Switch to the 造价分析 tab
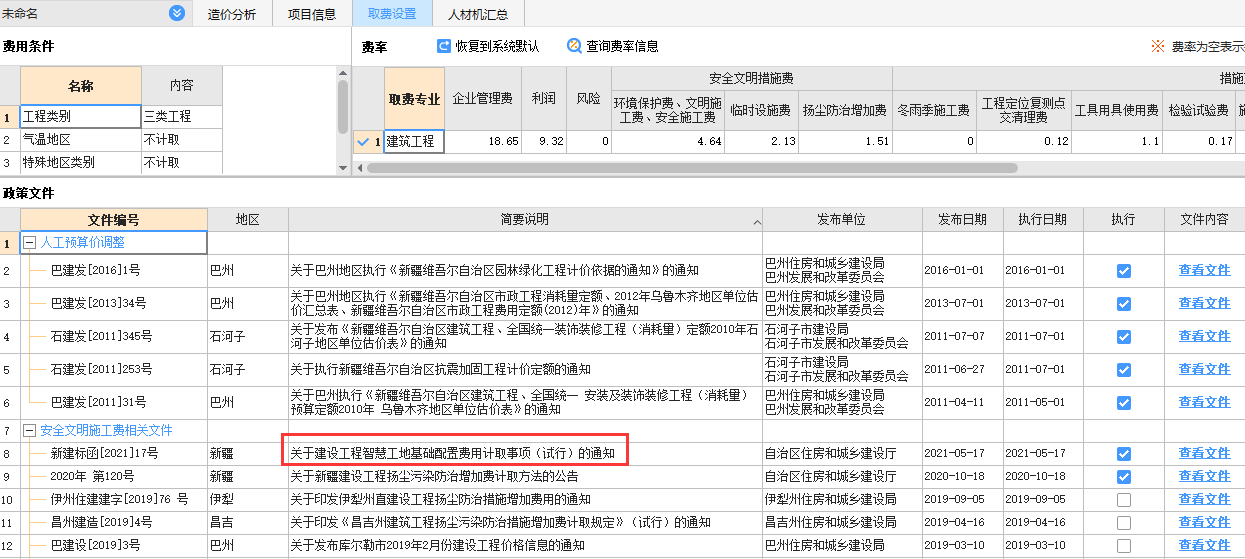1245x559 pixels. [231, 14]
